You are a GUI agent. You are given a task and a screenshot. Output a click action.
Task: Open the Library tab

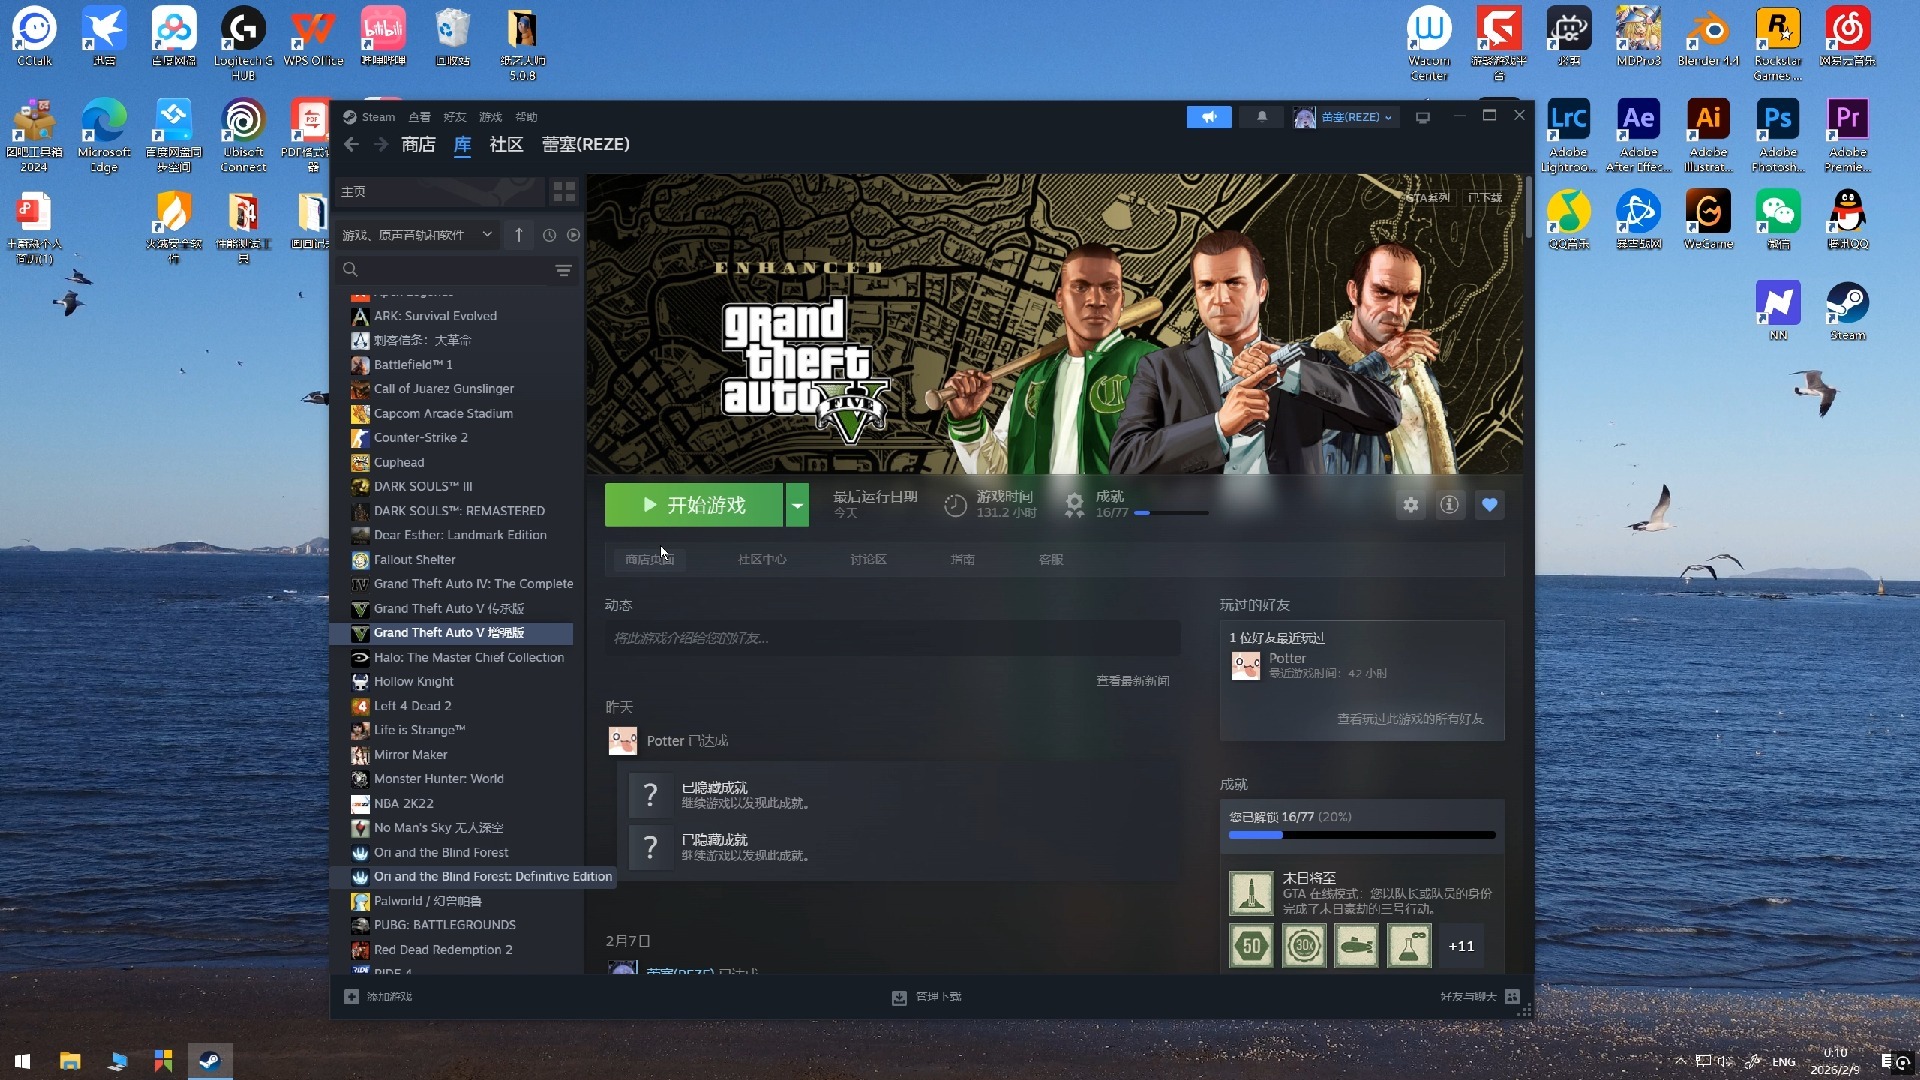tap(462, 145)
